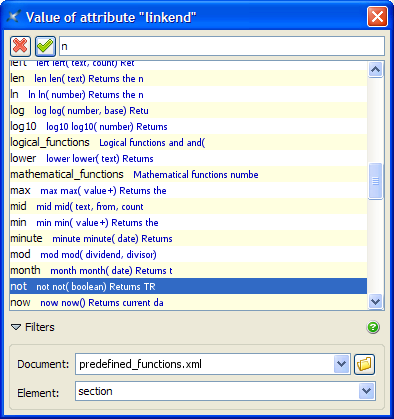Viewport: 394px width, 419px height.
Task: Select the "ln" function row
Action: click(x=188, y=95)
